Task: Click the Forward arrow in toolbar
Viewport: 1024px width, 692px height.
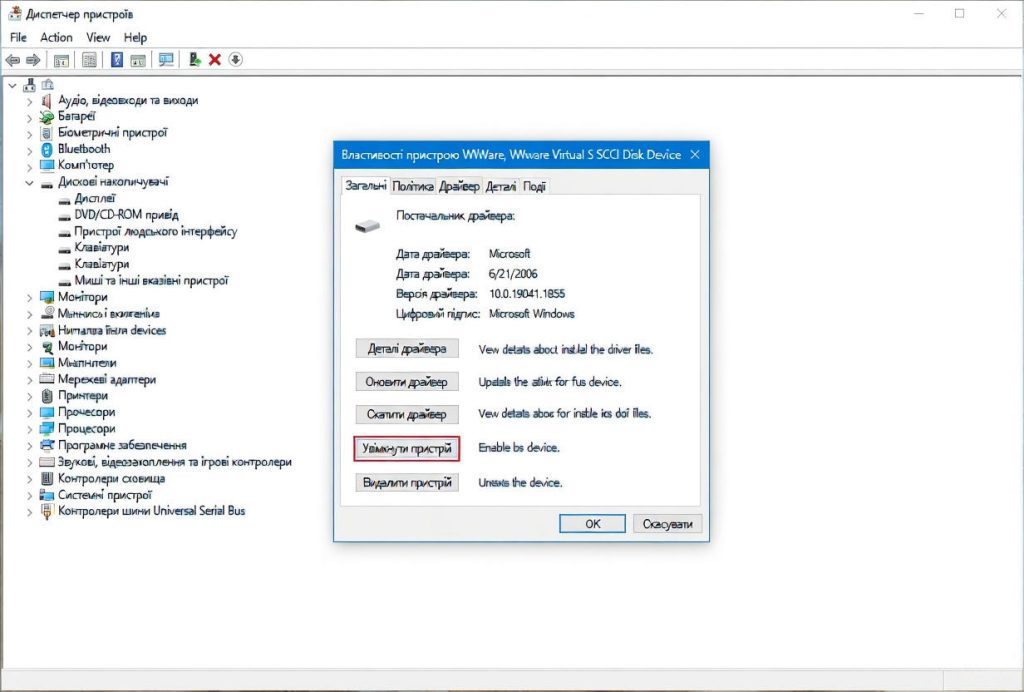Action: (33, 60)
